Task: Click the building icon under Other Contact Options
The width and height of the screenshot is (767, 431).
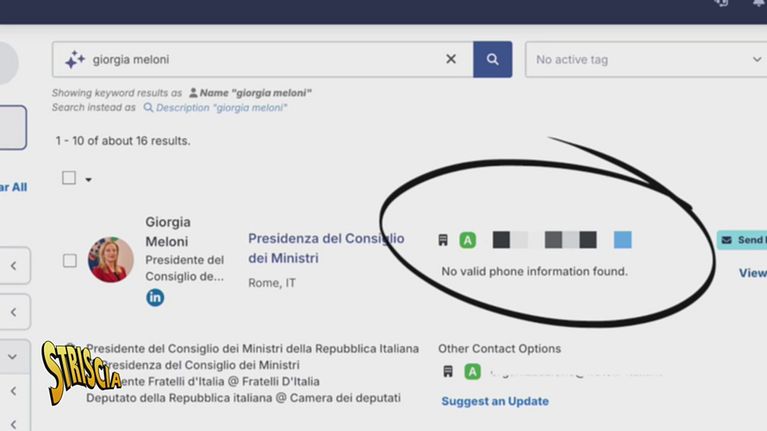Action: [x=447, y=371]
